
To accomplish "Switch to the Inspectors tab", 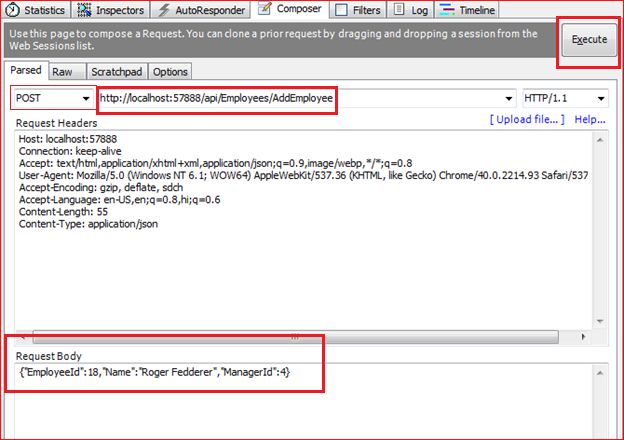I will point(111,10).
